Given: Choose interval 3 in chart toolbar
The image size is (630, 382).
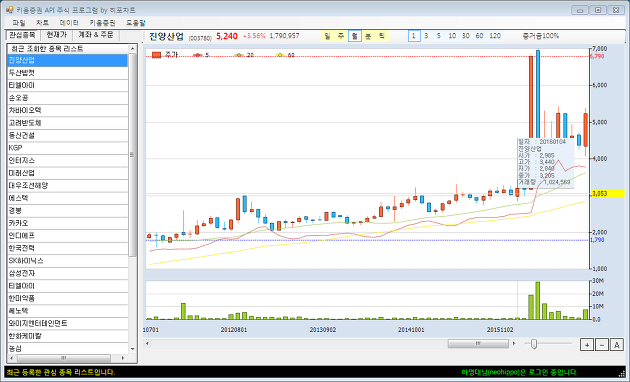Looking at the screenshot, I should (426, 36).
